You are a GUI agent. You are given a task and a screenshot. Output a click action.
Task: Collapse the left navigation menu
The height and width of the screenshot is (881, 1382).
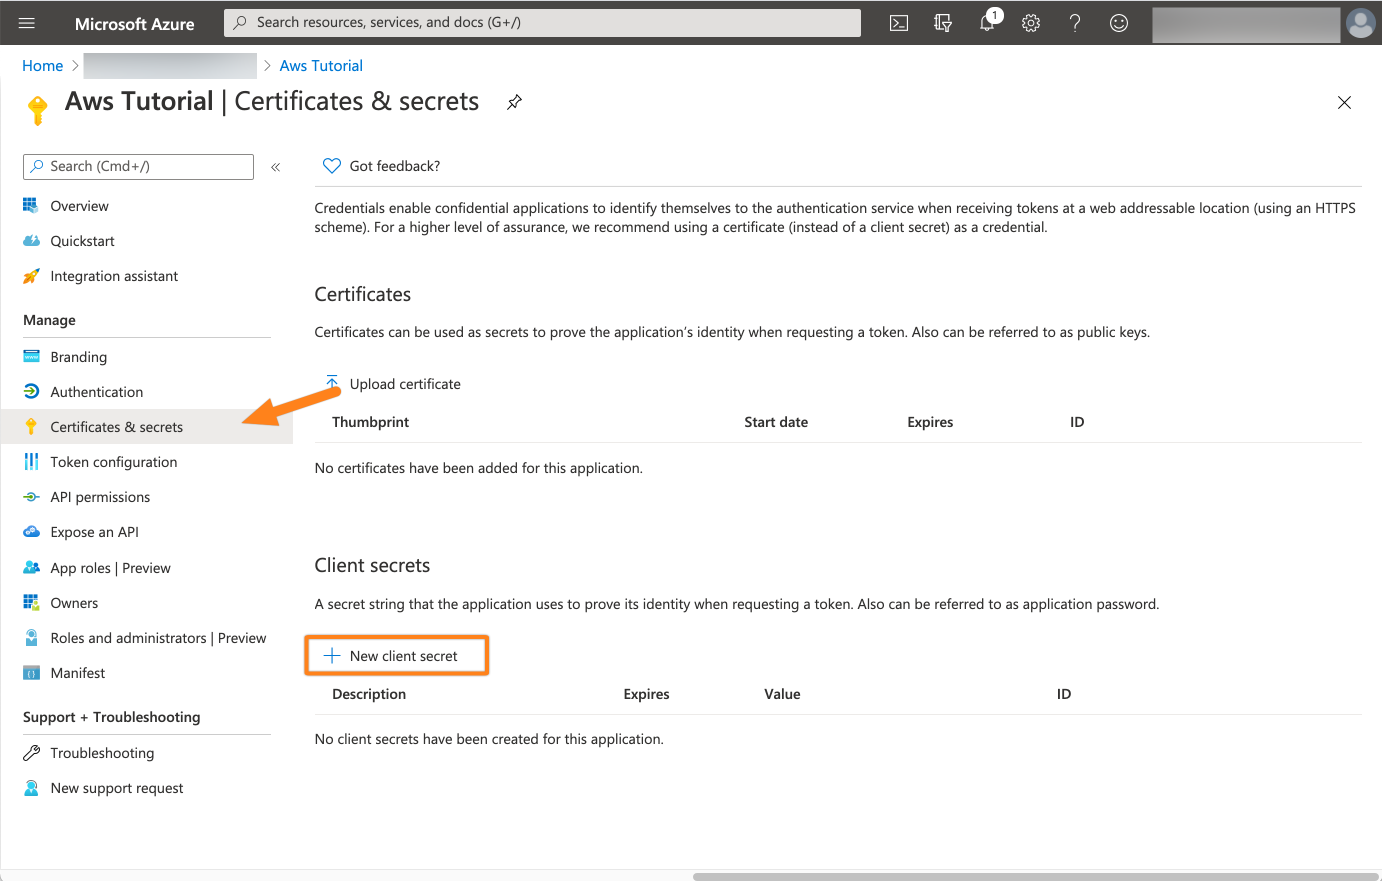click(276, 167)
